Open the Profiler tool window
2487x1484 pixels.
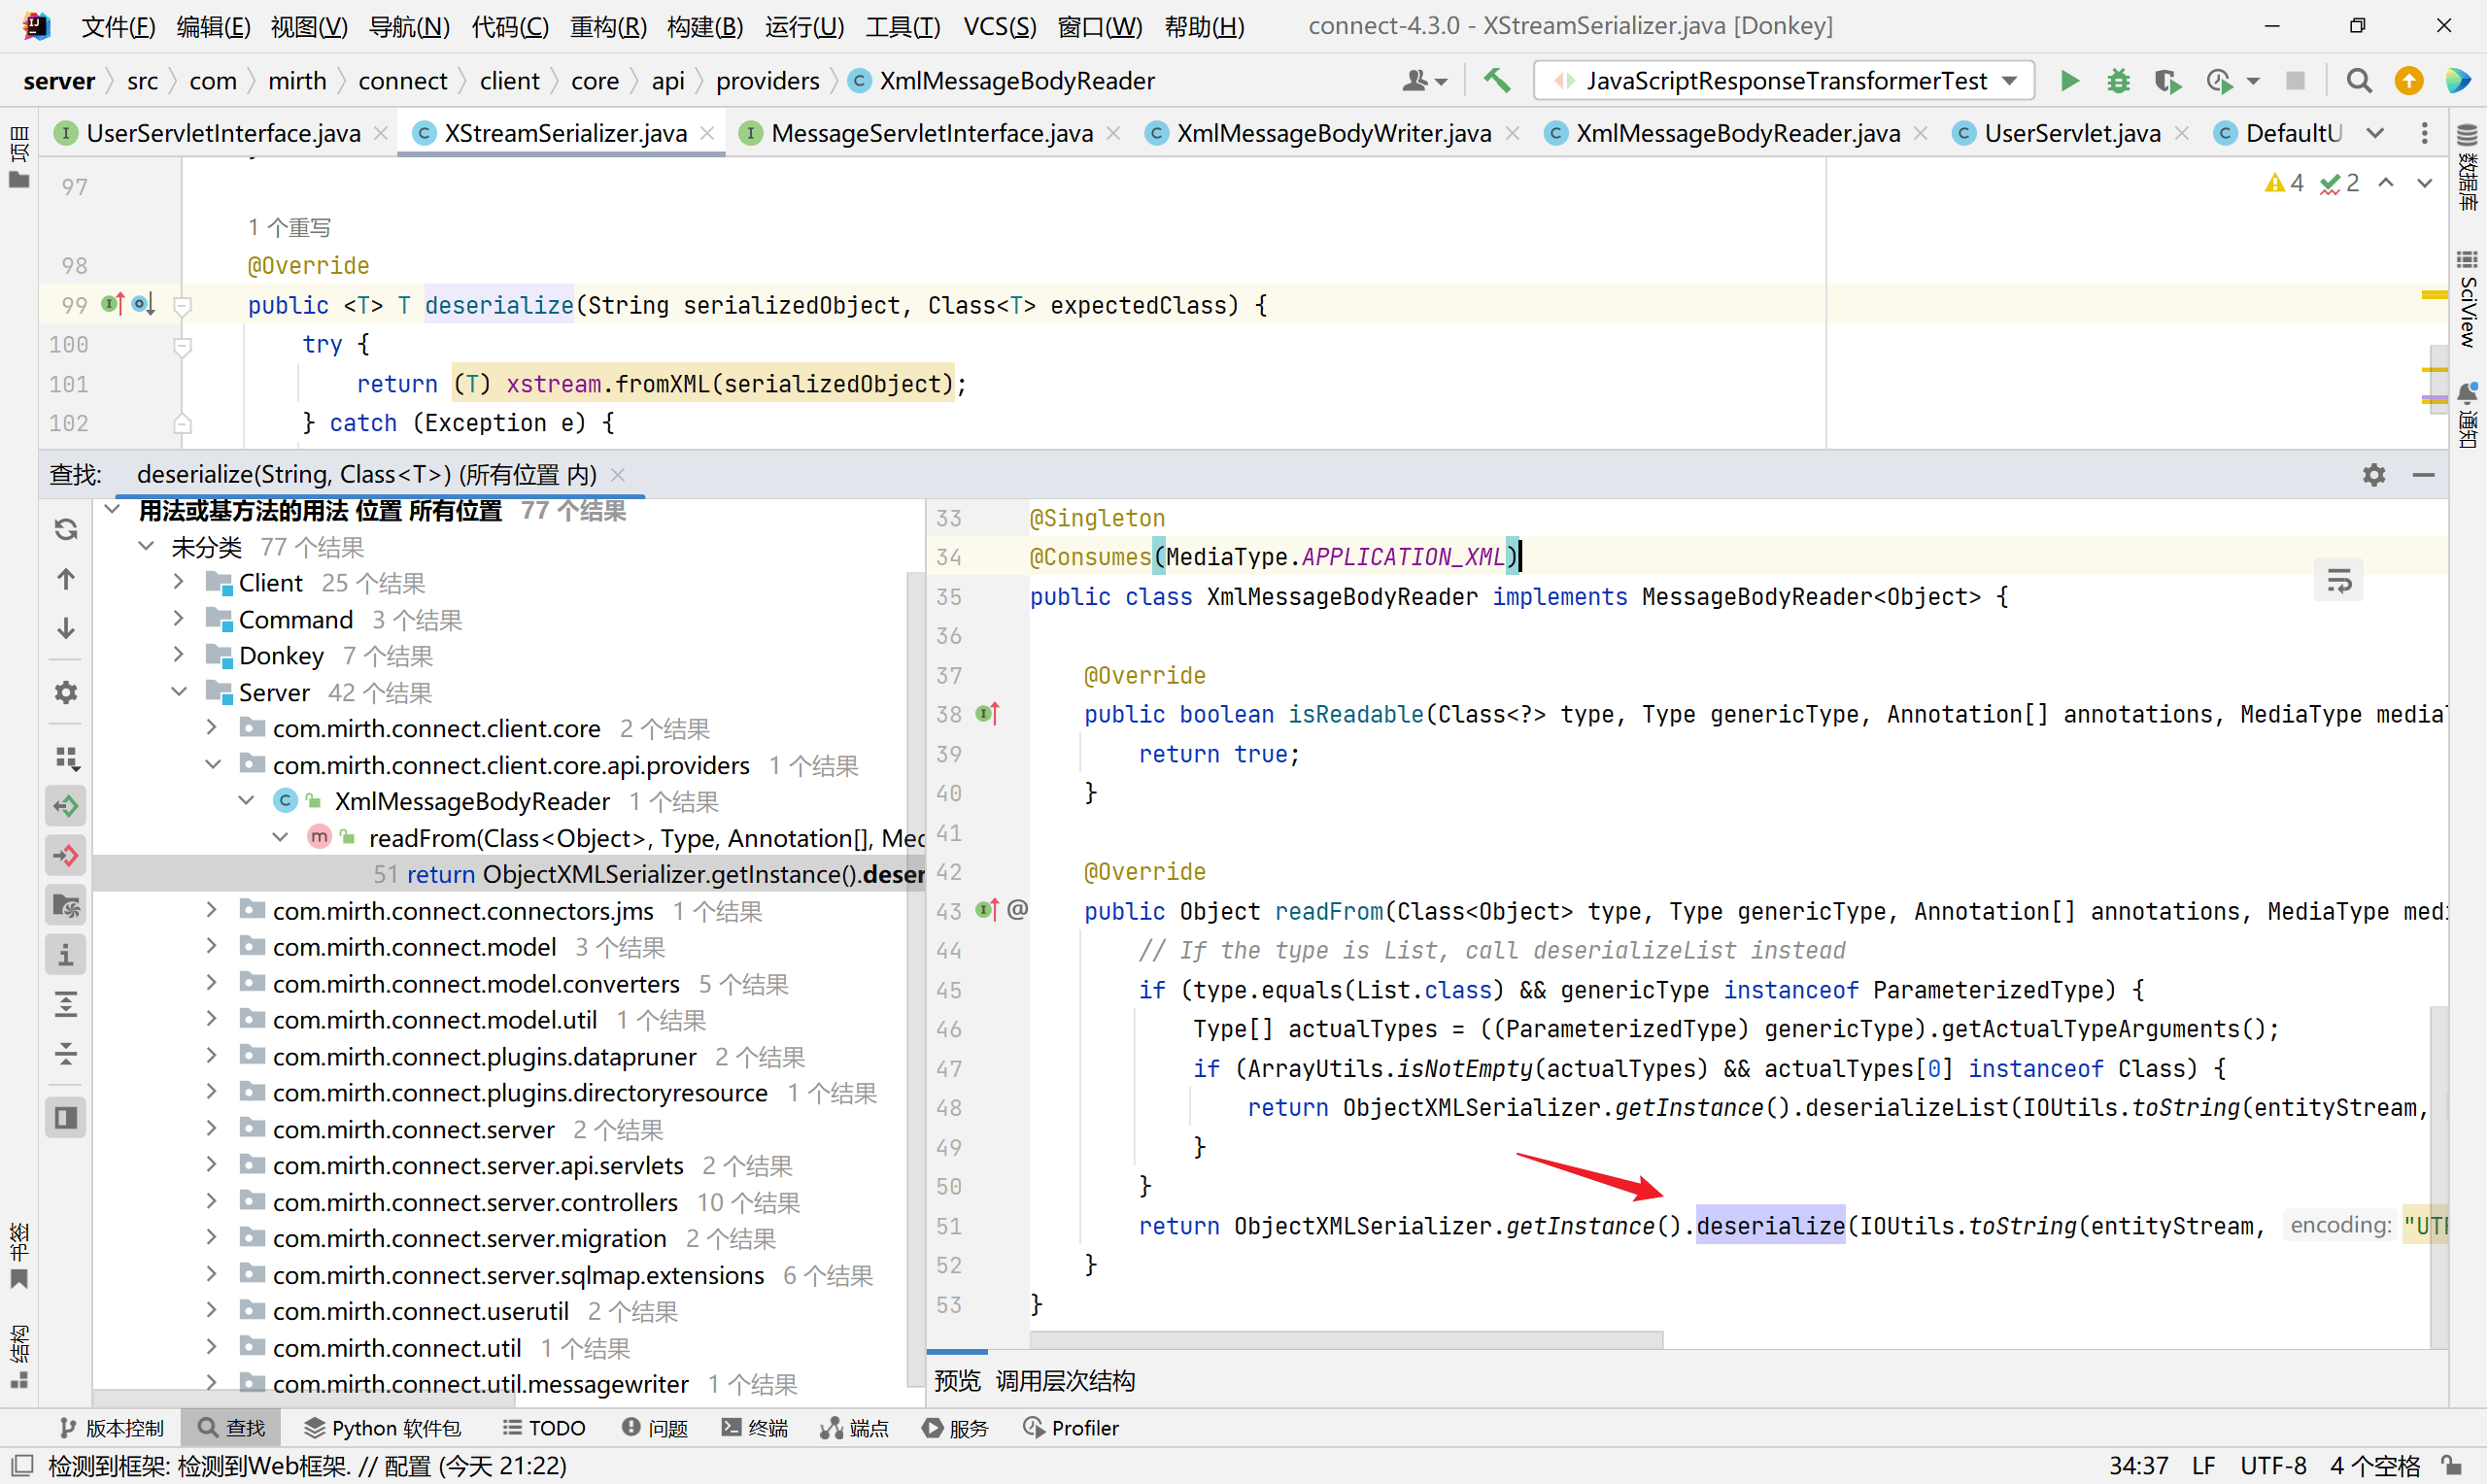pyautogui.click(x=1071, y=1428)
